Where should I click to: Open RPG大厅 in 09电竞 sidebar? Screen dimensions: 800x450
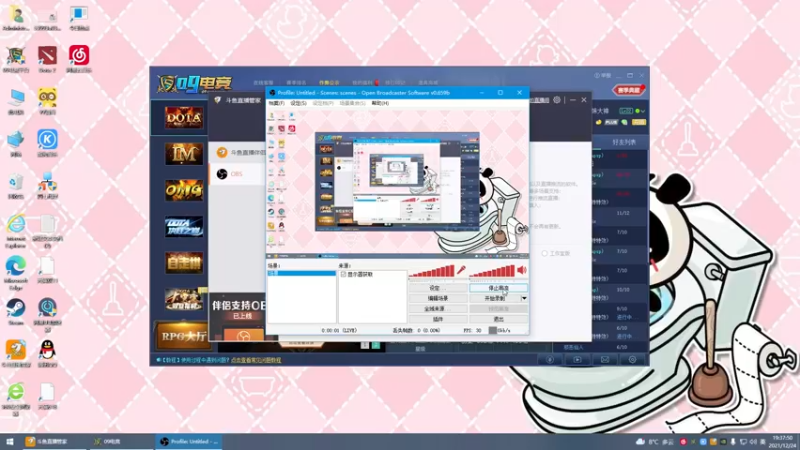184,336
